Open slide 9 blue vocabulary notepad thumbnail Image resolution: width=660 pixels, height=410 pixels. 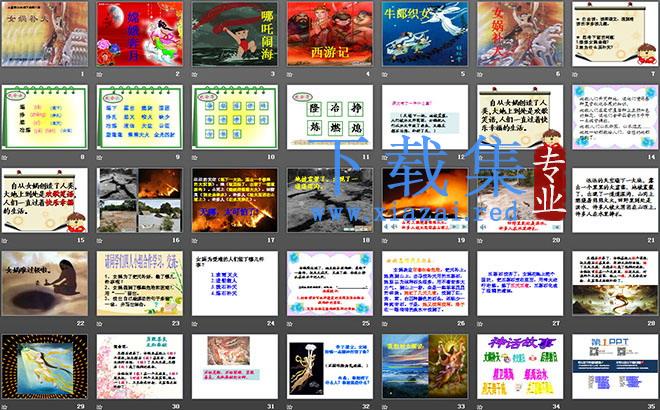[140, 117]
